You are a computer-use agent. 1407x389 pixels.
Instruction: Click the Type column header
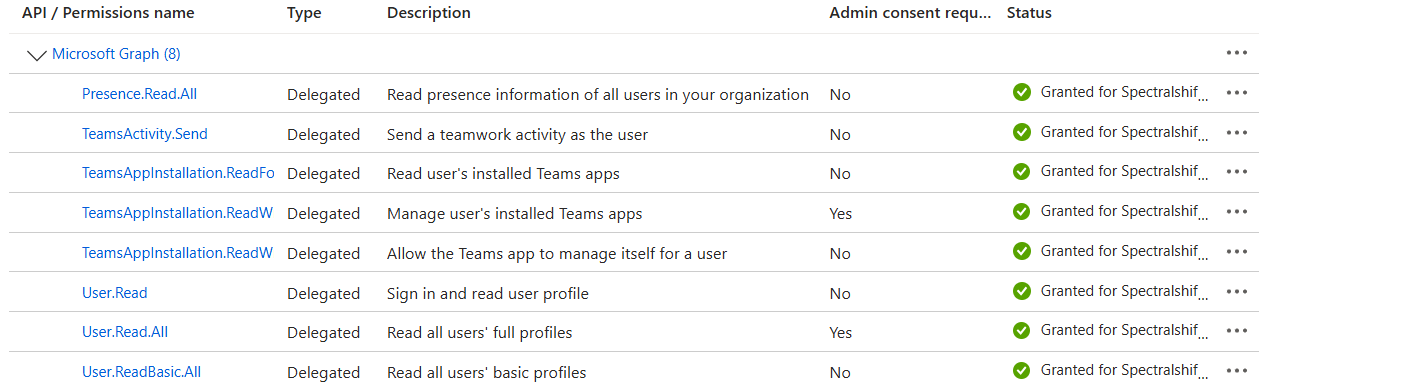(x=304, y=13)
